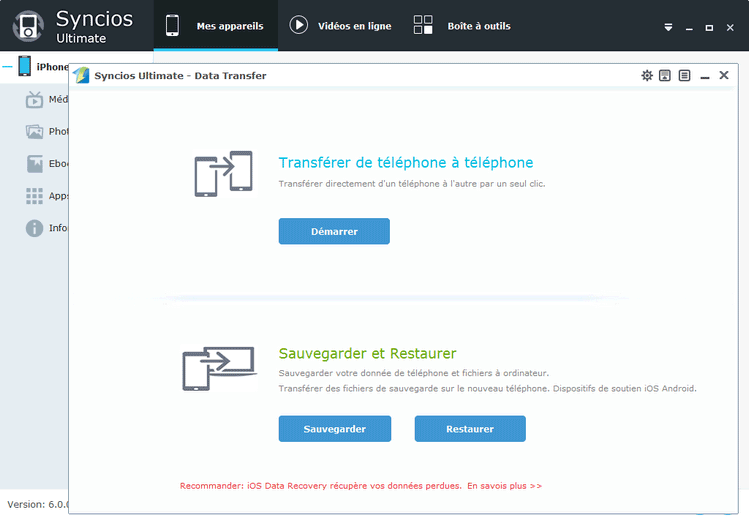Click the phone-to-computer backup icon
The height and width of the screenshot is (521, 749).
220,369
